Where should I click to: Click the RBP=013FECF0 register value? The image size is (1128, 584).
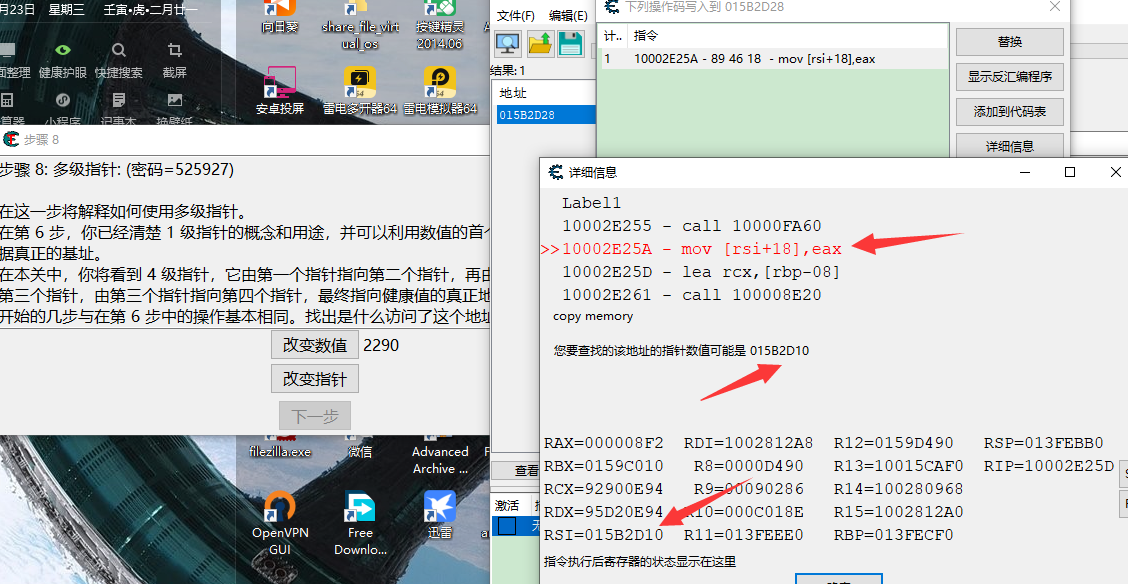[893, 535]
